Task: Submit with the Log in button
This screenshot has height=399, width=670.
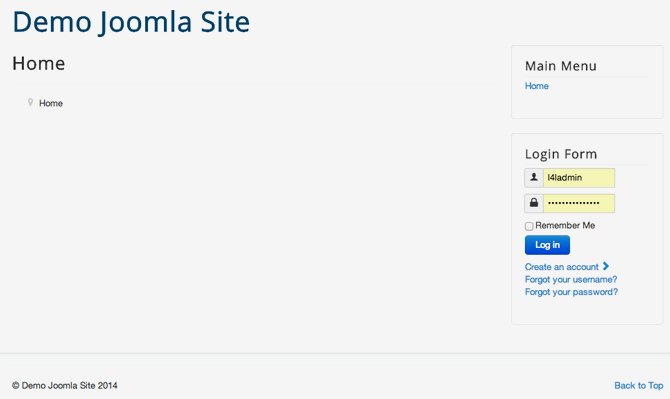Action: 547,245
